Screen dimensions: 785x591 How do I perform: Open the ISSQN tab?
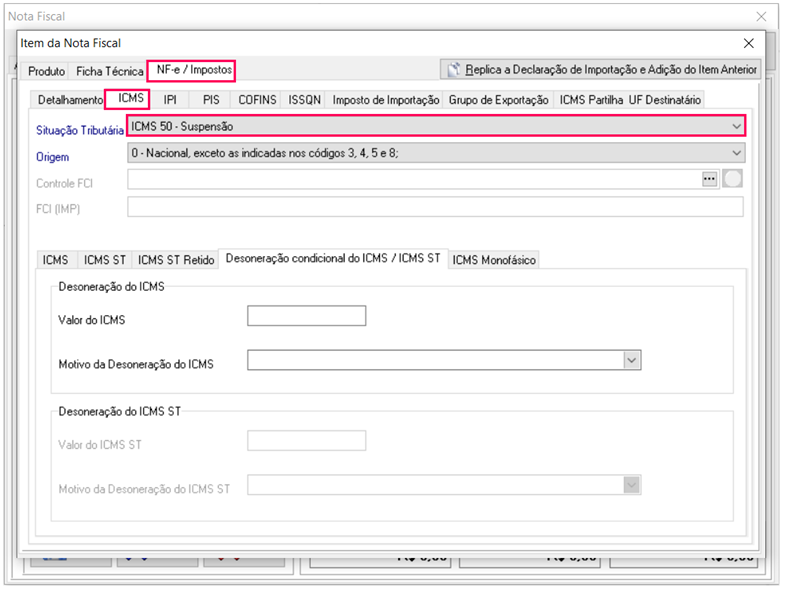[305, 100]
